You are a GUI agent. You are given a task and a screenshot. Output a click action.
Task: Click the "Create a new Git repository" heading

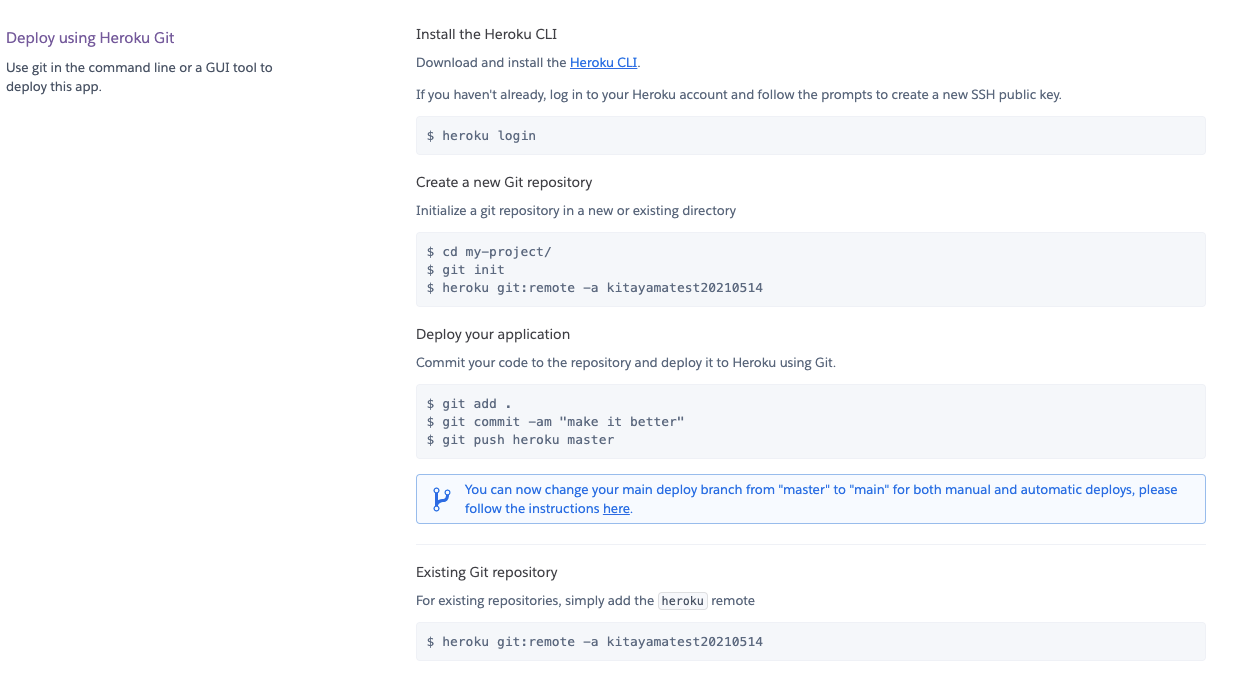click(x=504, y=182)
